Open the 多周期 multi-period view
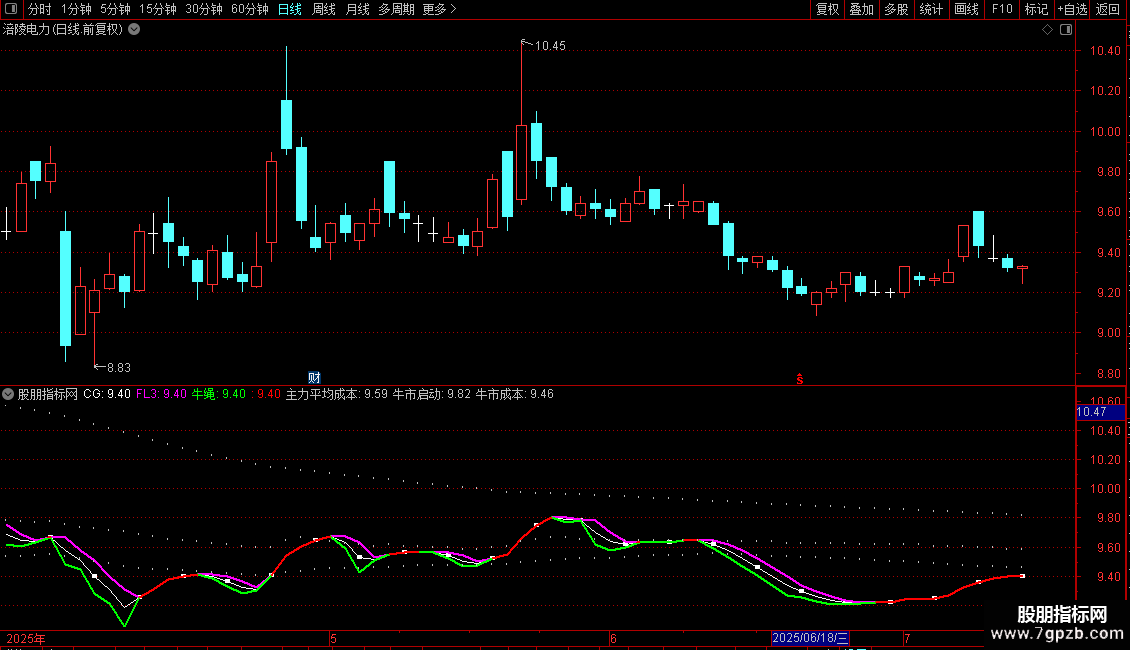Viewport: 1130px width, 650px height. [x=396, y=9]
